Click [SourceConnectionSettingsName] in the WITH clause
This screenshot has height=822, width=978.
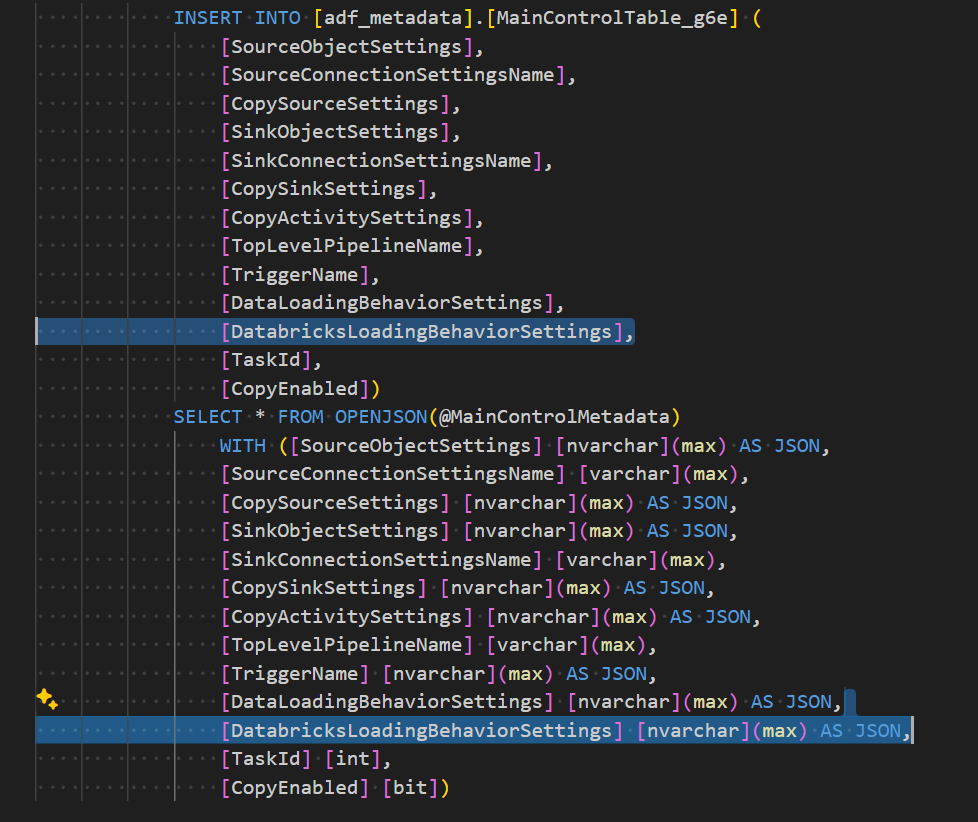click(393, 474)
